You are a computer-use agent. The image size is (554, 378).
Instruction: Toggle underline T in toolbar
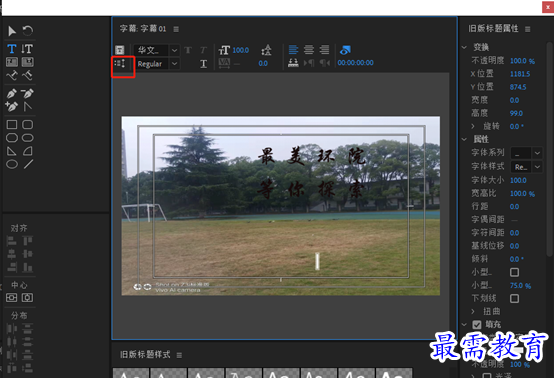tap(204, 64)
